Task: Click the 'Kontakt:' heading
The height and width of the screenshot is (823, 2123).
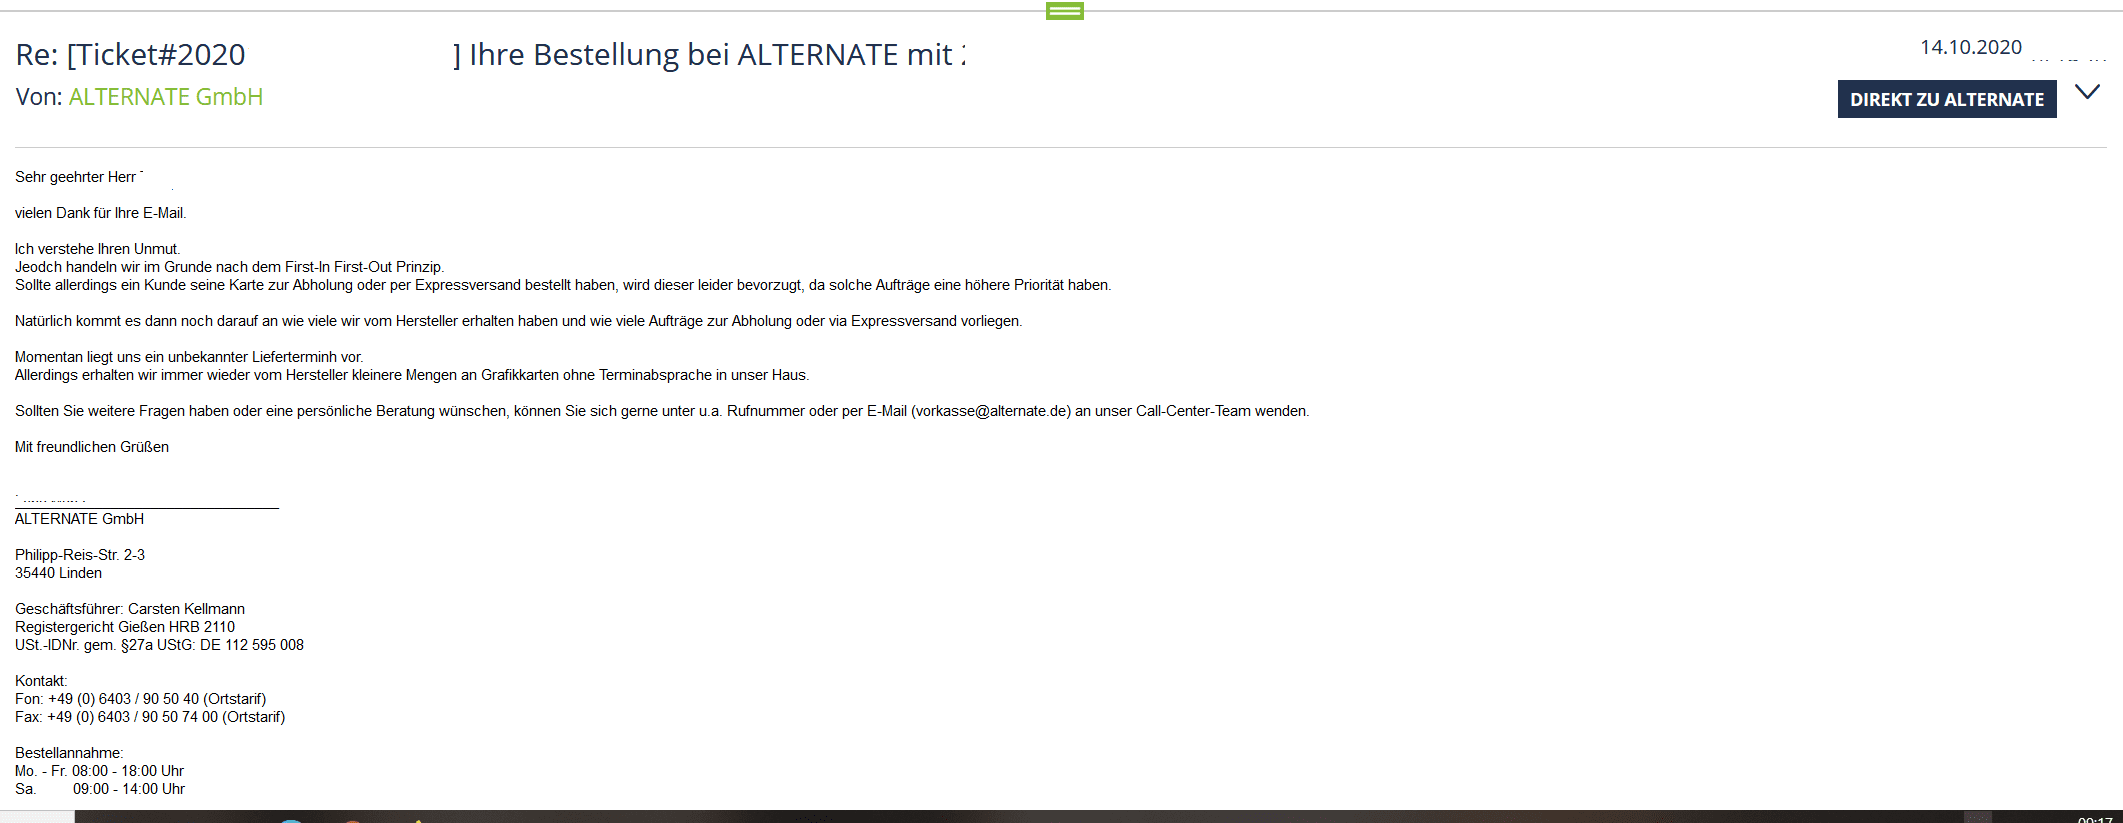Action: [x=41, y=681]
